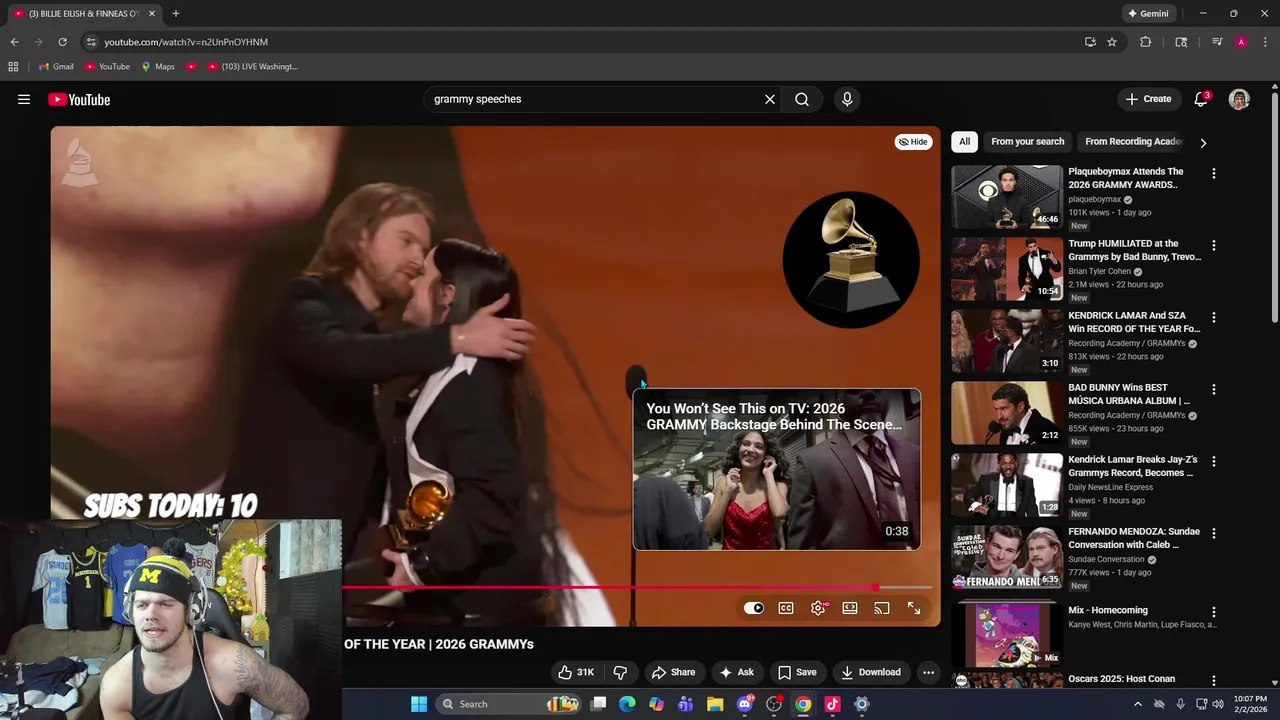Share the video with the Share button
This screenshot has height=720, width=1280.
673,672
